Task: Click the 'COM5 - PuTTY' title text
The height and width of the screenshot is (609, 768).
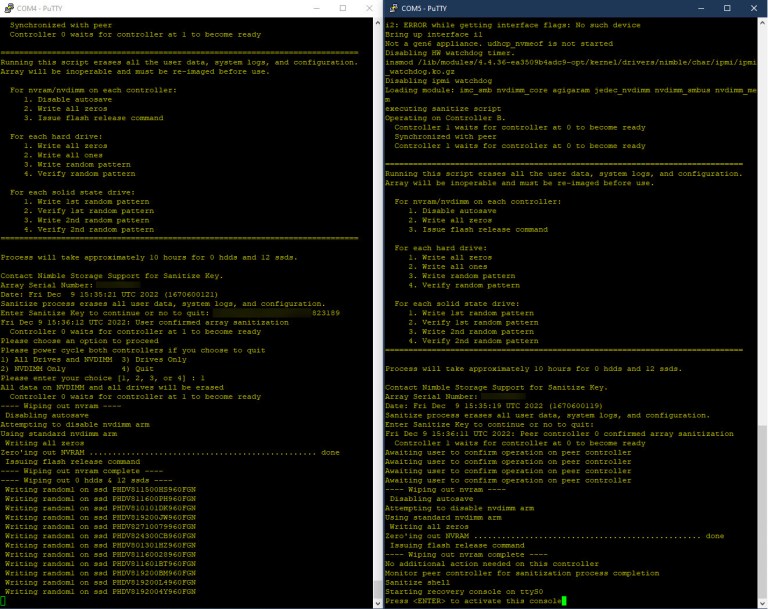Action: tap(424, 8)
